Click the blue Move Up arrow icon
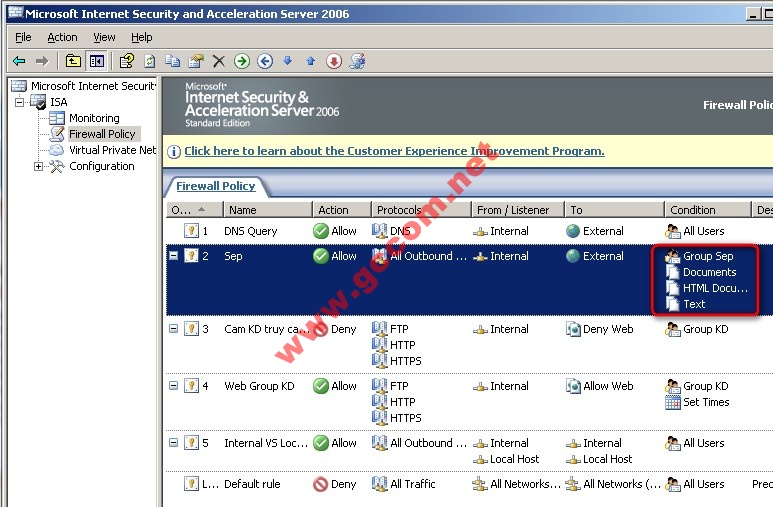The width and height of the screenshot is (773, 507). [x=310, y=61]
